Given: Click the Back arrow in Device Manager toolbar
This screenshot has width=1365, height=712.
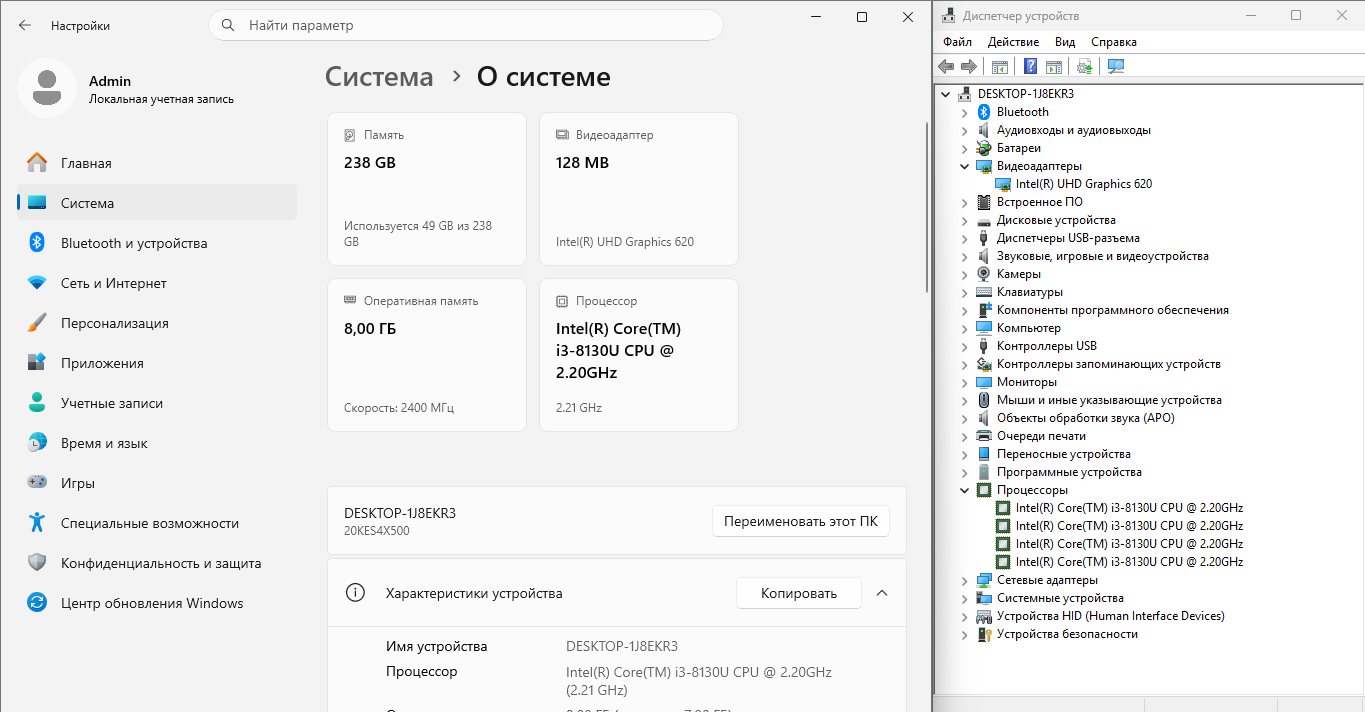Looking at the screenshot, I should pyautogui.click(x=946, y=67).
